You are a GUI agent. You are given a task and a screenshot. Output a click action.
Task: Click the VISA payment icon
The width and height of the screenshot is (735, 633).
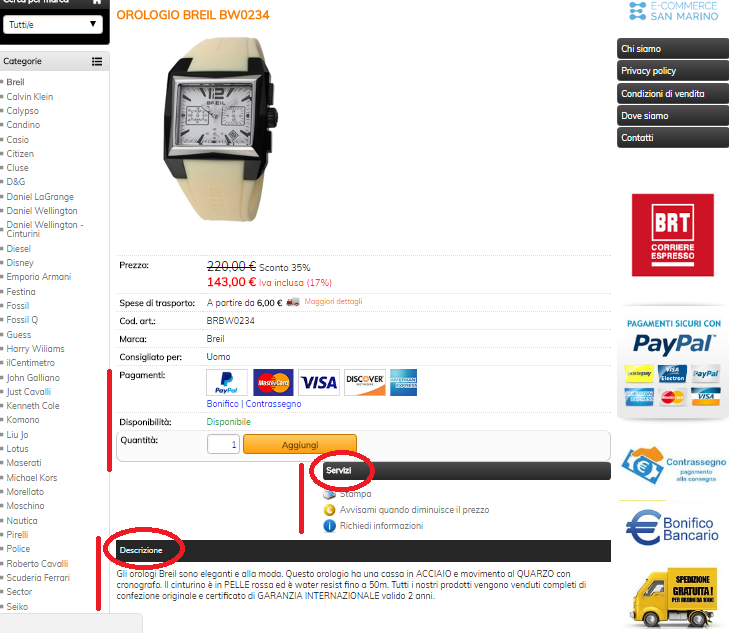[x=319, y=383]
